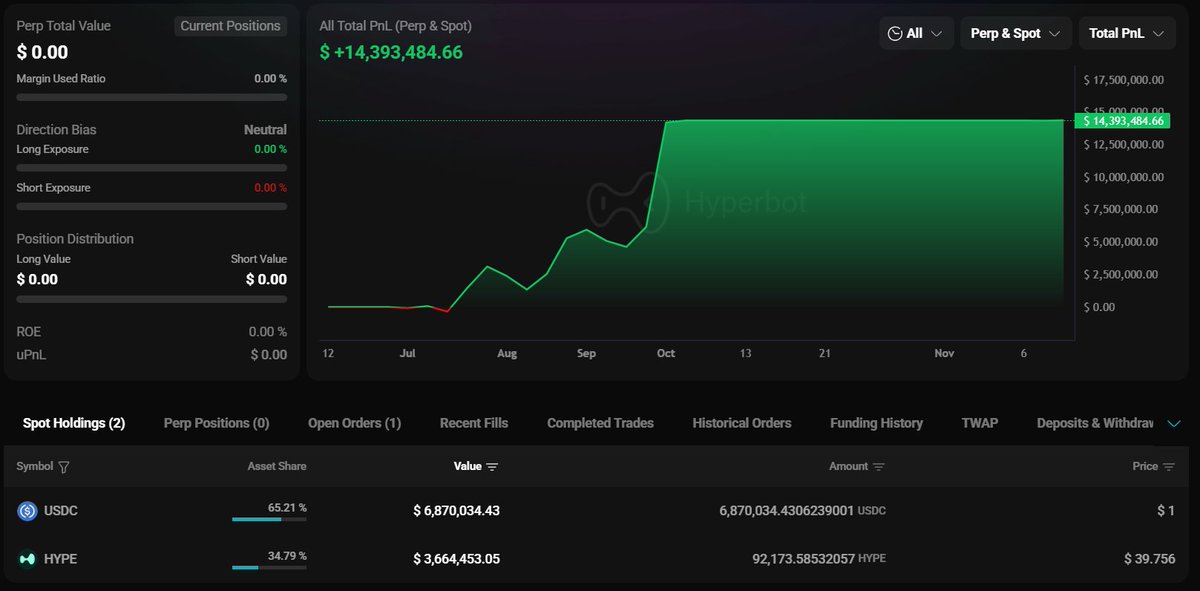The image size is (1200, 591).
Task: Click the Sep label on chart axis
Action: coord(586,354)
